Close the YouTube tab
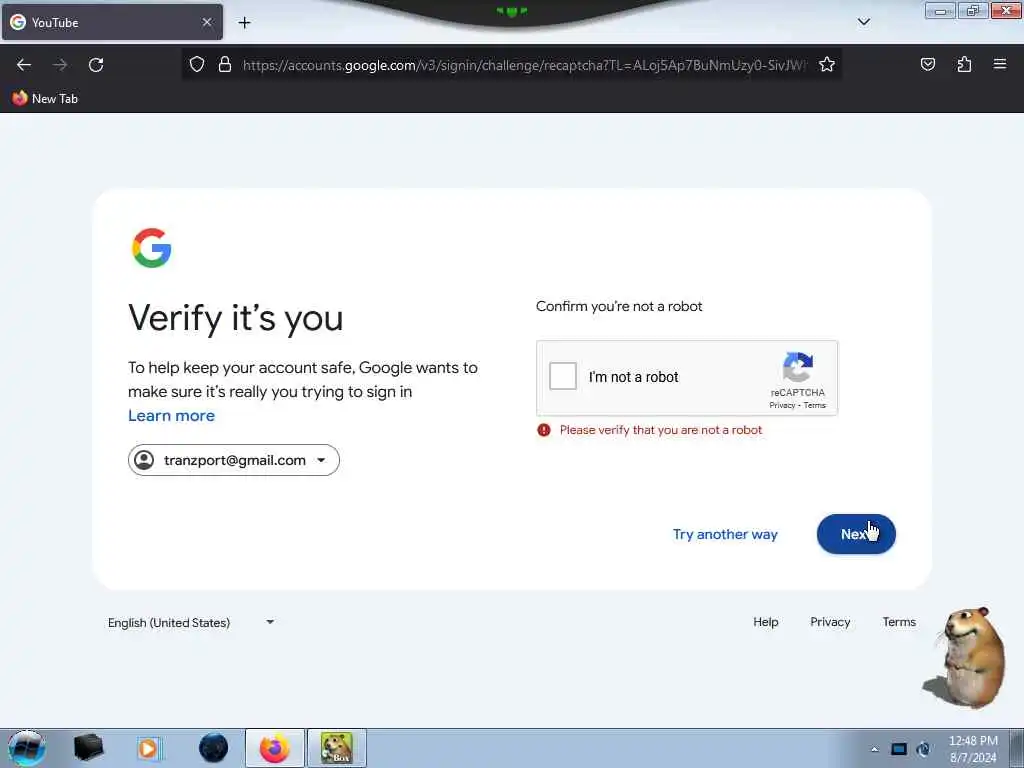This screenshot has height=768, width=1024. coord(207,22)
